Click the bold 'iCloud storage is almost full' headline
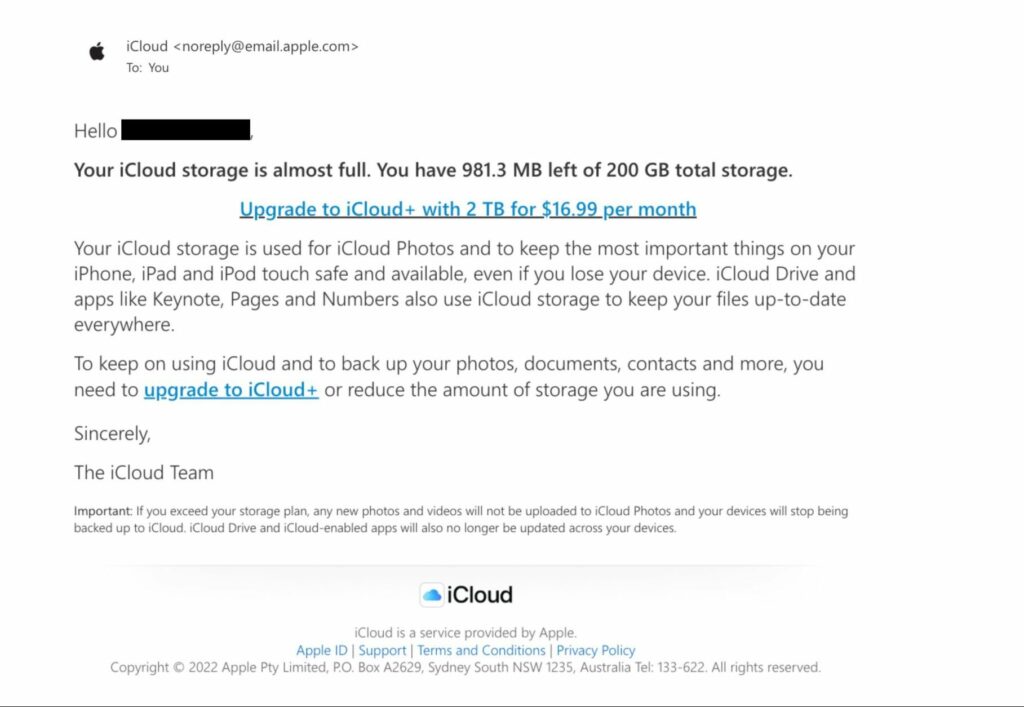1024x707 pixels. click(x=432, y=170)
